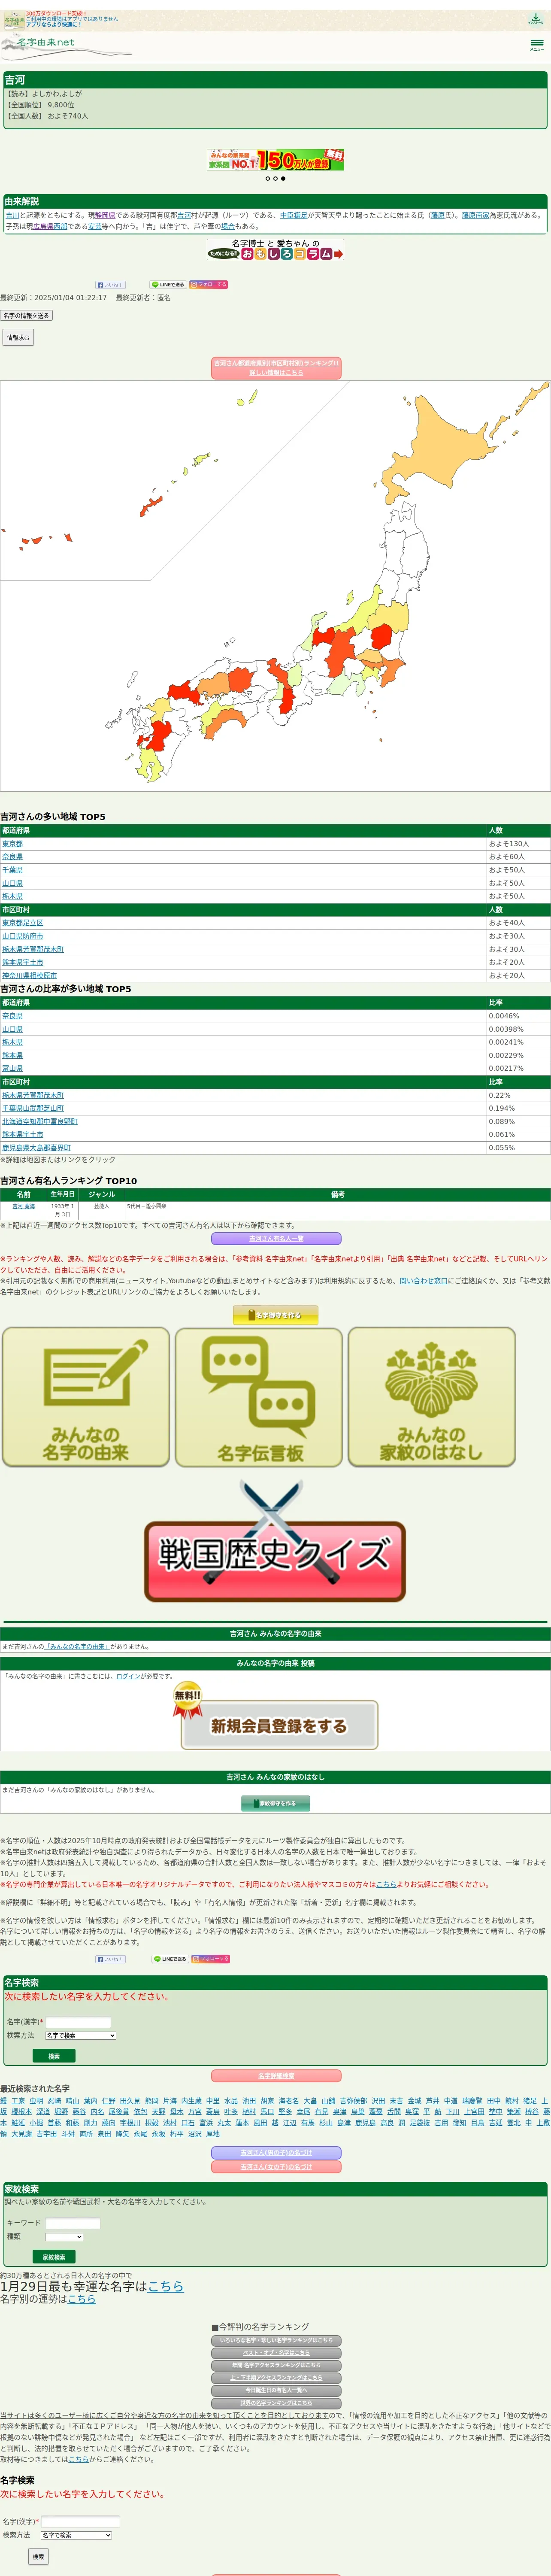551x2576 pixels.
Task: Open the bottom 検索方法 dropdown
Action: coord(76,2535)
